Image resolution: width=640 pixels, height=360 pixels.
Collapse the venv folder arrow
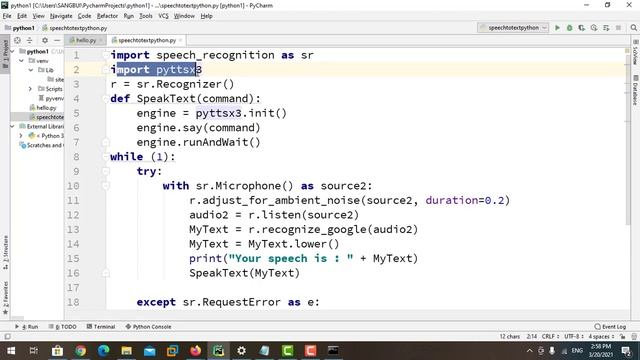pos(21,61)
